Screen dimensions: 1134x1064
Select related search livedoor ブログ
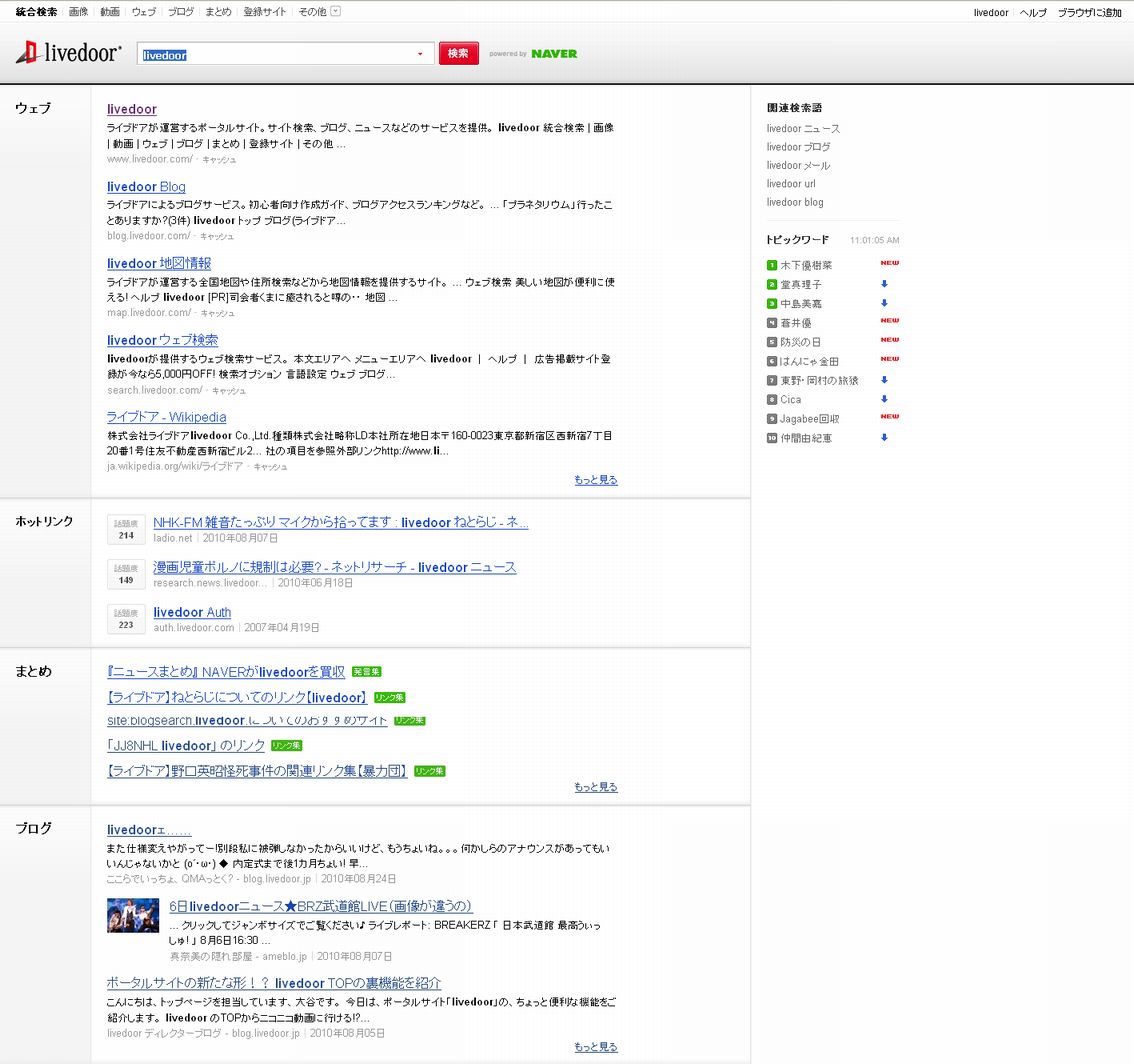point(798,147)
